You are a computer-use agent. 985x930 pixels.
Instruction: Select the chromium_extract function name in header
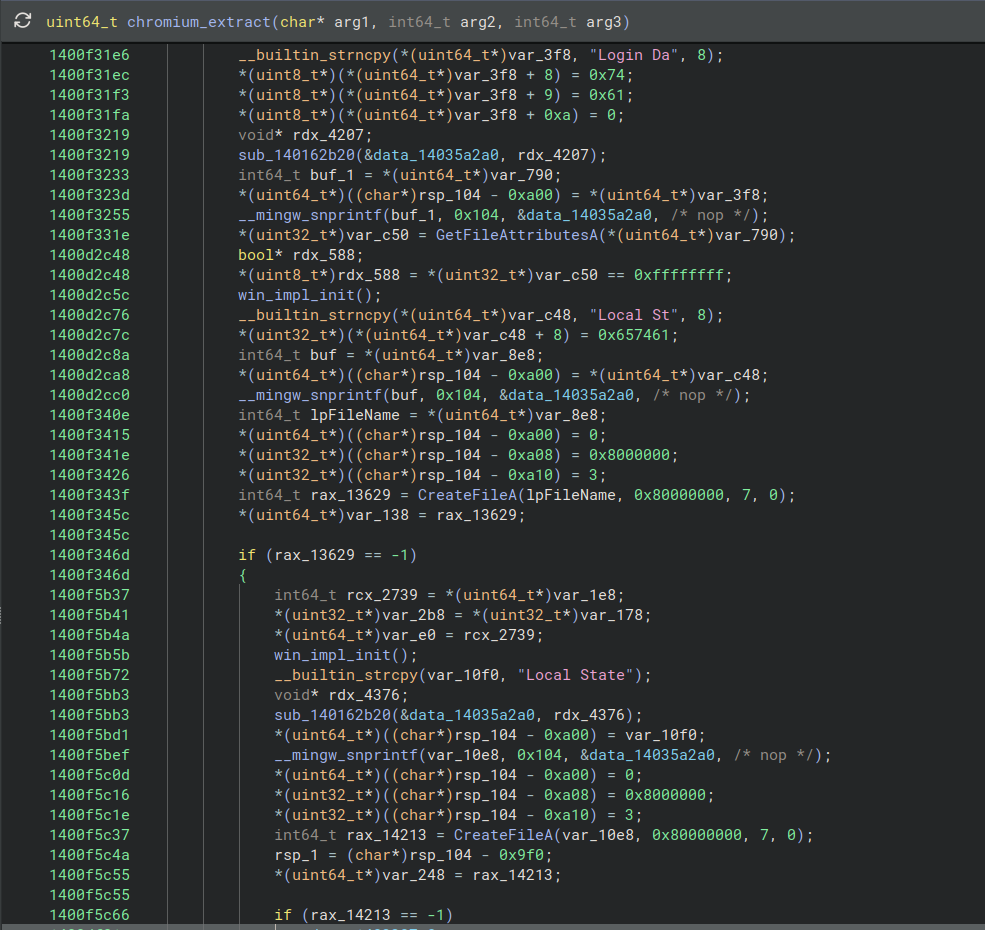(x=199, y=22)
